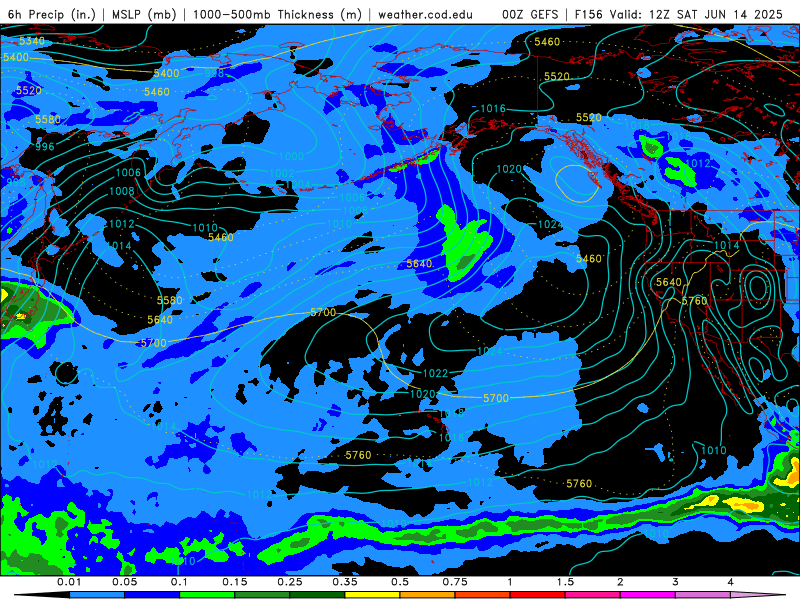Select the hot pink 1.5–2 legend swatch
The width and height of the screenshot is (800, 600).
[592, 595]
